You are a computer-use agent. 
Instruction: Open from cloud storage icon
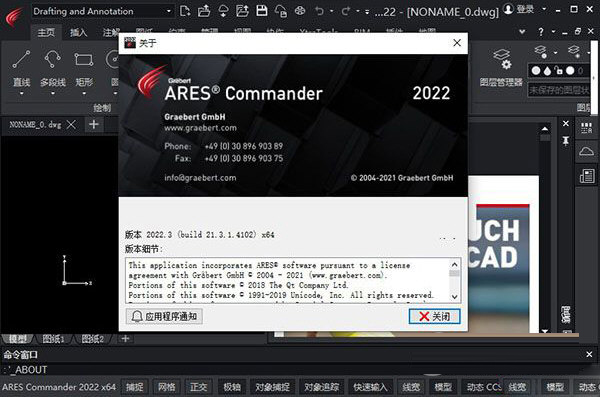[223, 11]
